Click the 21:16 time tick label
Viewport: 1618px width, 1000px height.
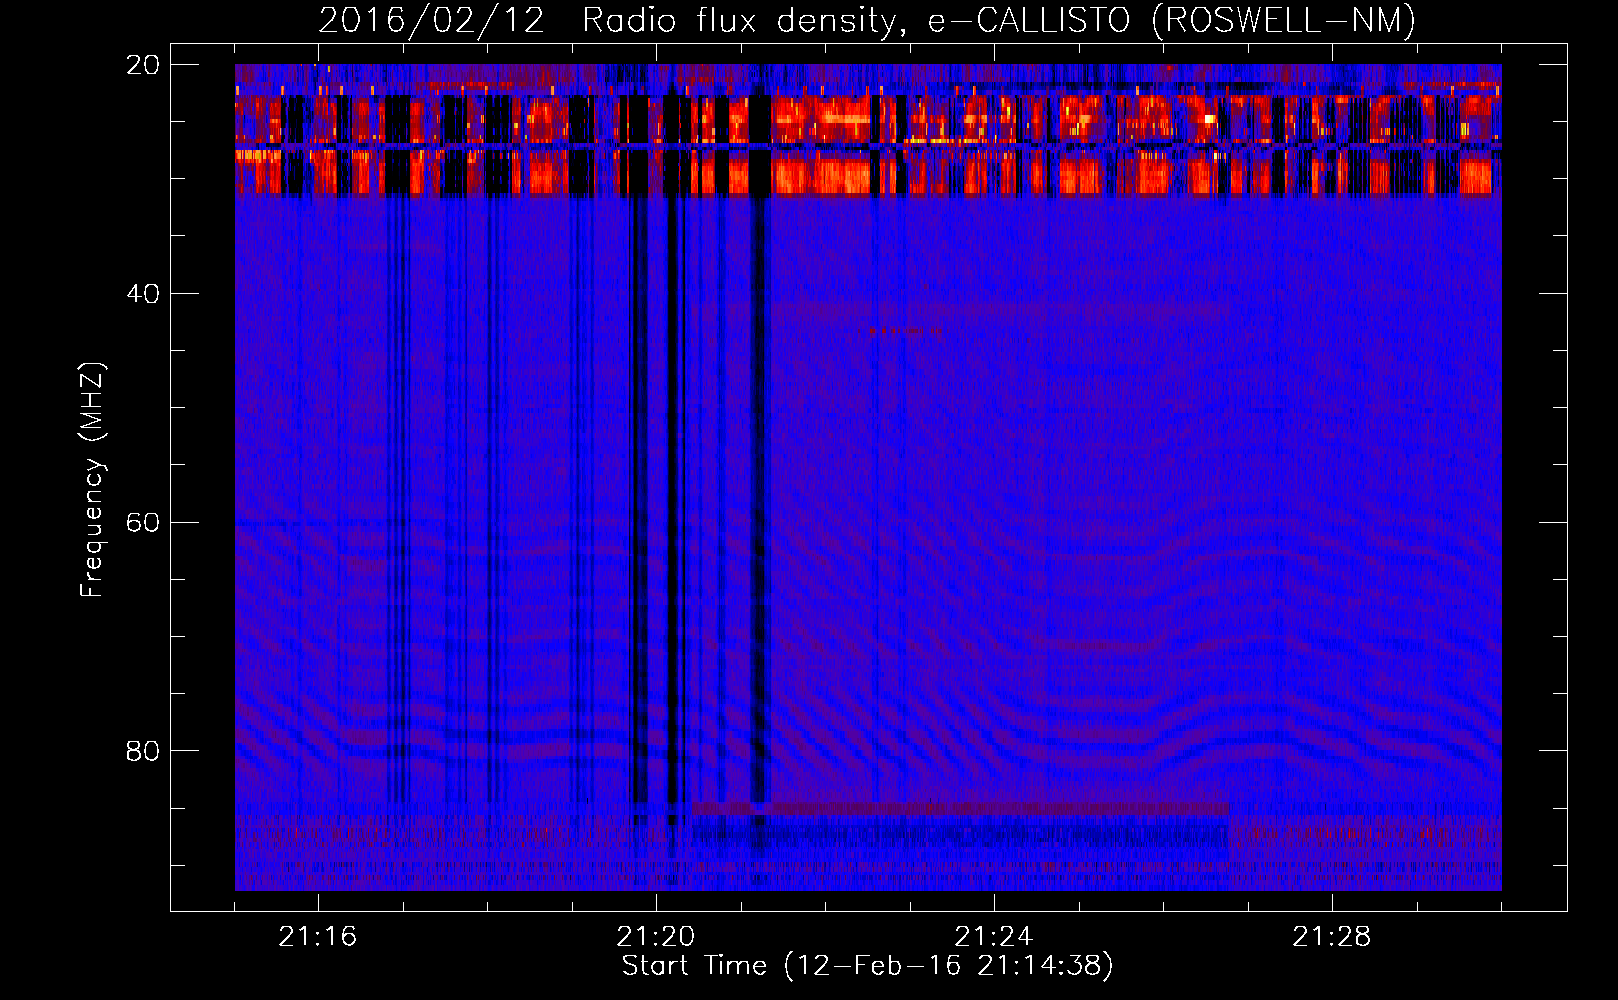tap(318, 937)
